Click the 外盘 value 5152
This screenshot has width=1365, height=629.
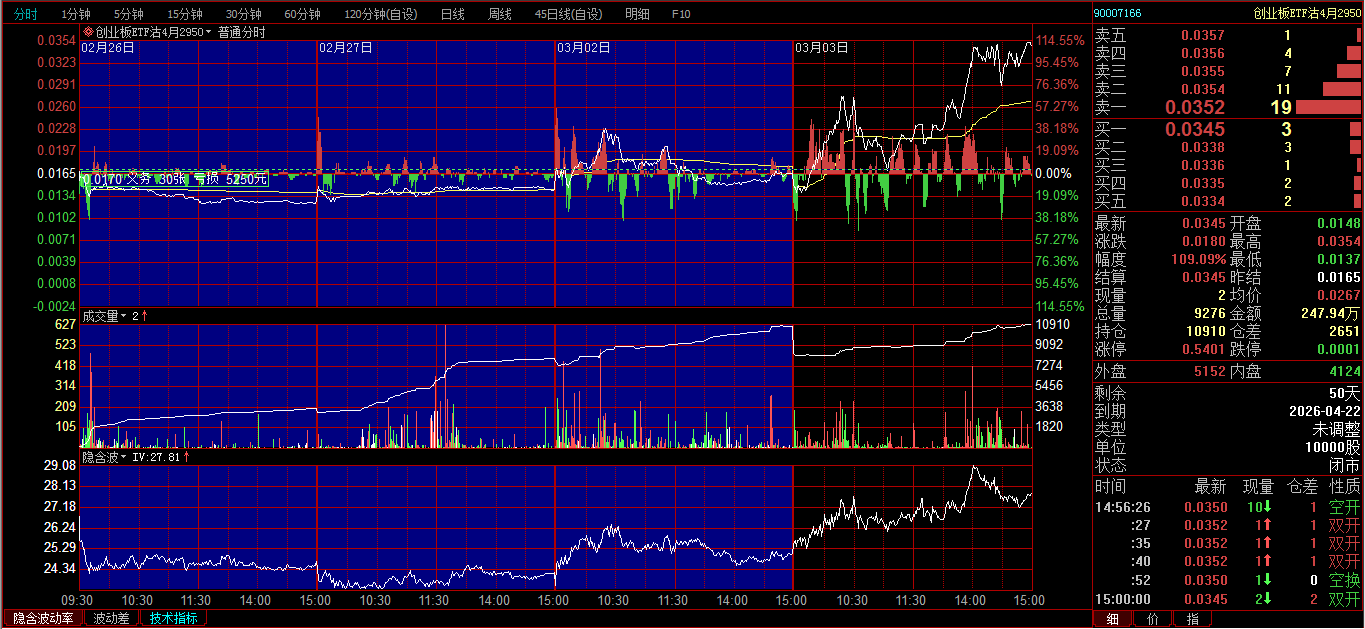pos(1210,372)
